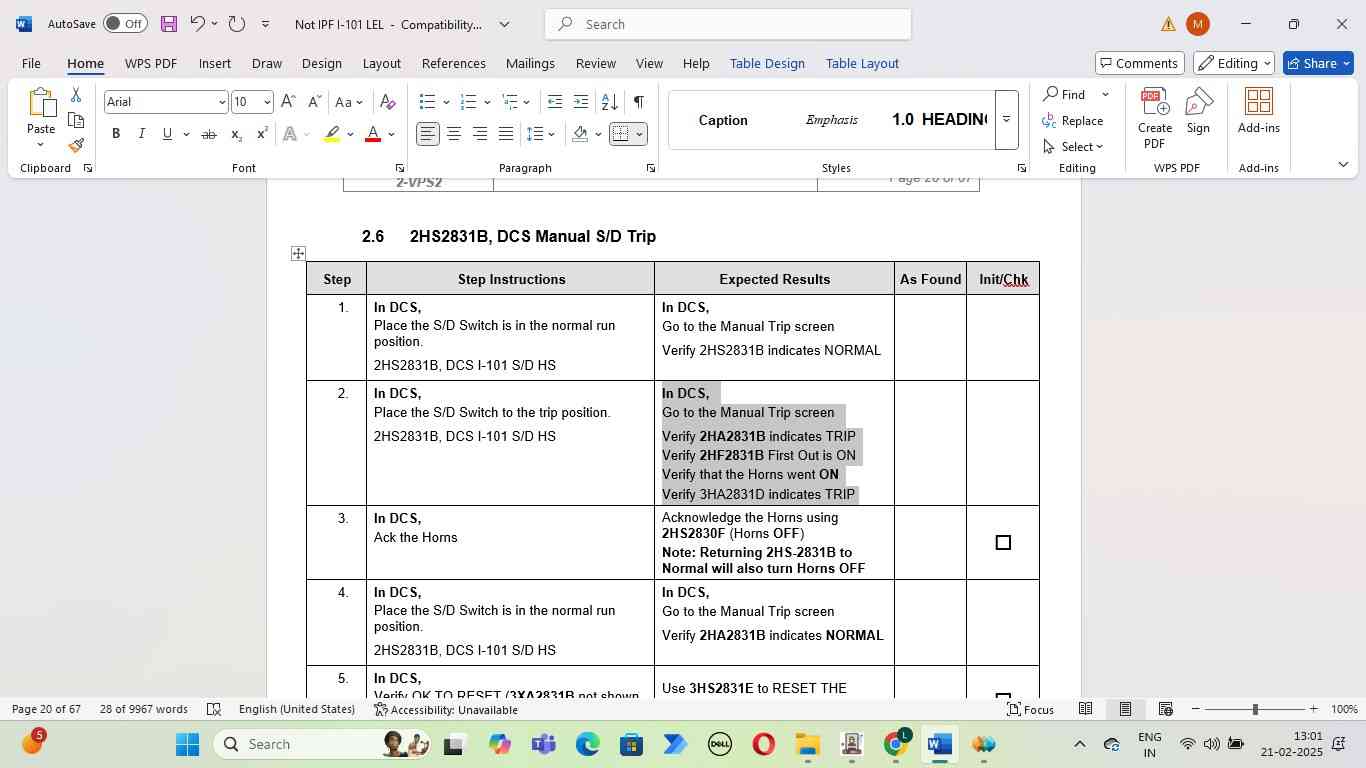Toggle Show paragraph marks
This screenshot has height=768, width=1366.
638,102
